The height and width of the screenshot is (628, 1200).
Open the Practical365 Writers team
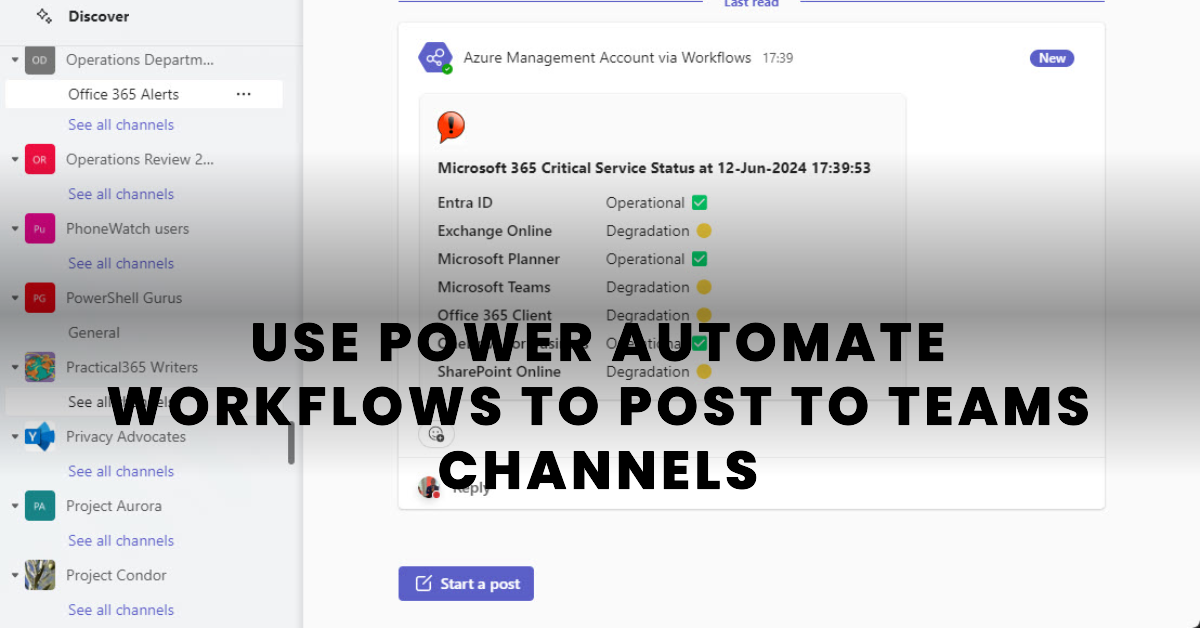132,367
